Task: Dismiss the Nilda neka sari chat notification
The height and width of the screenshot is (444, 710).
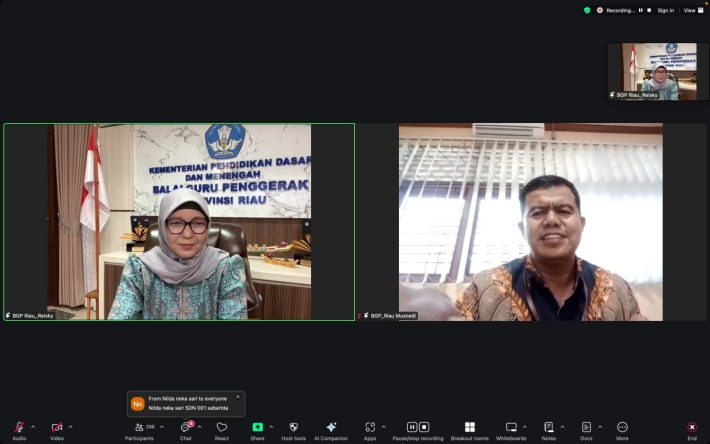Action: (x=238, y=397)
